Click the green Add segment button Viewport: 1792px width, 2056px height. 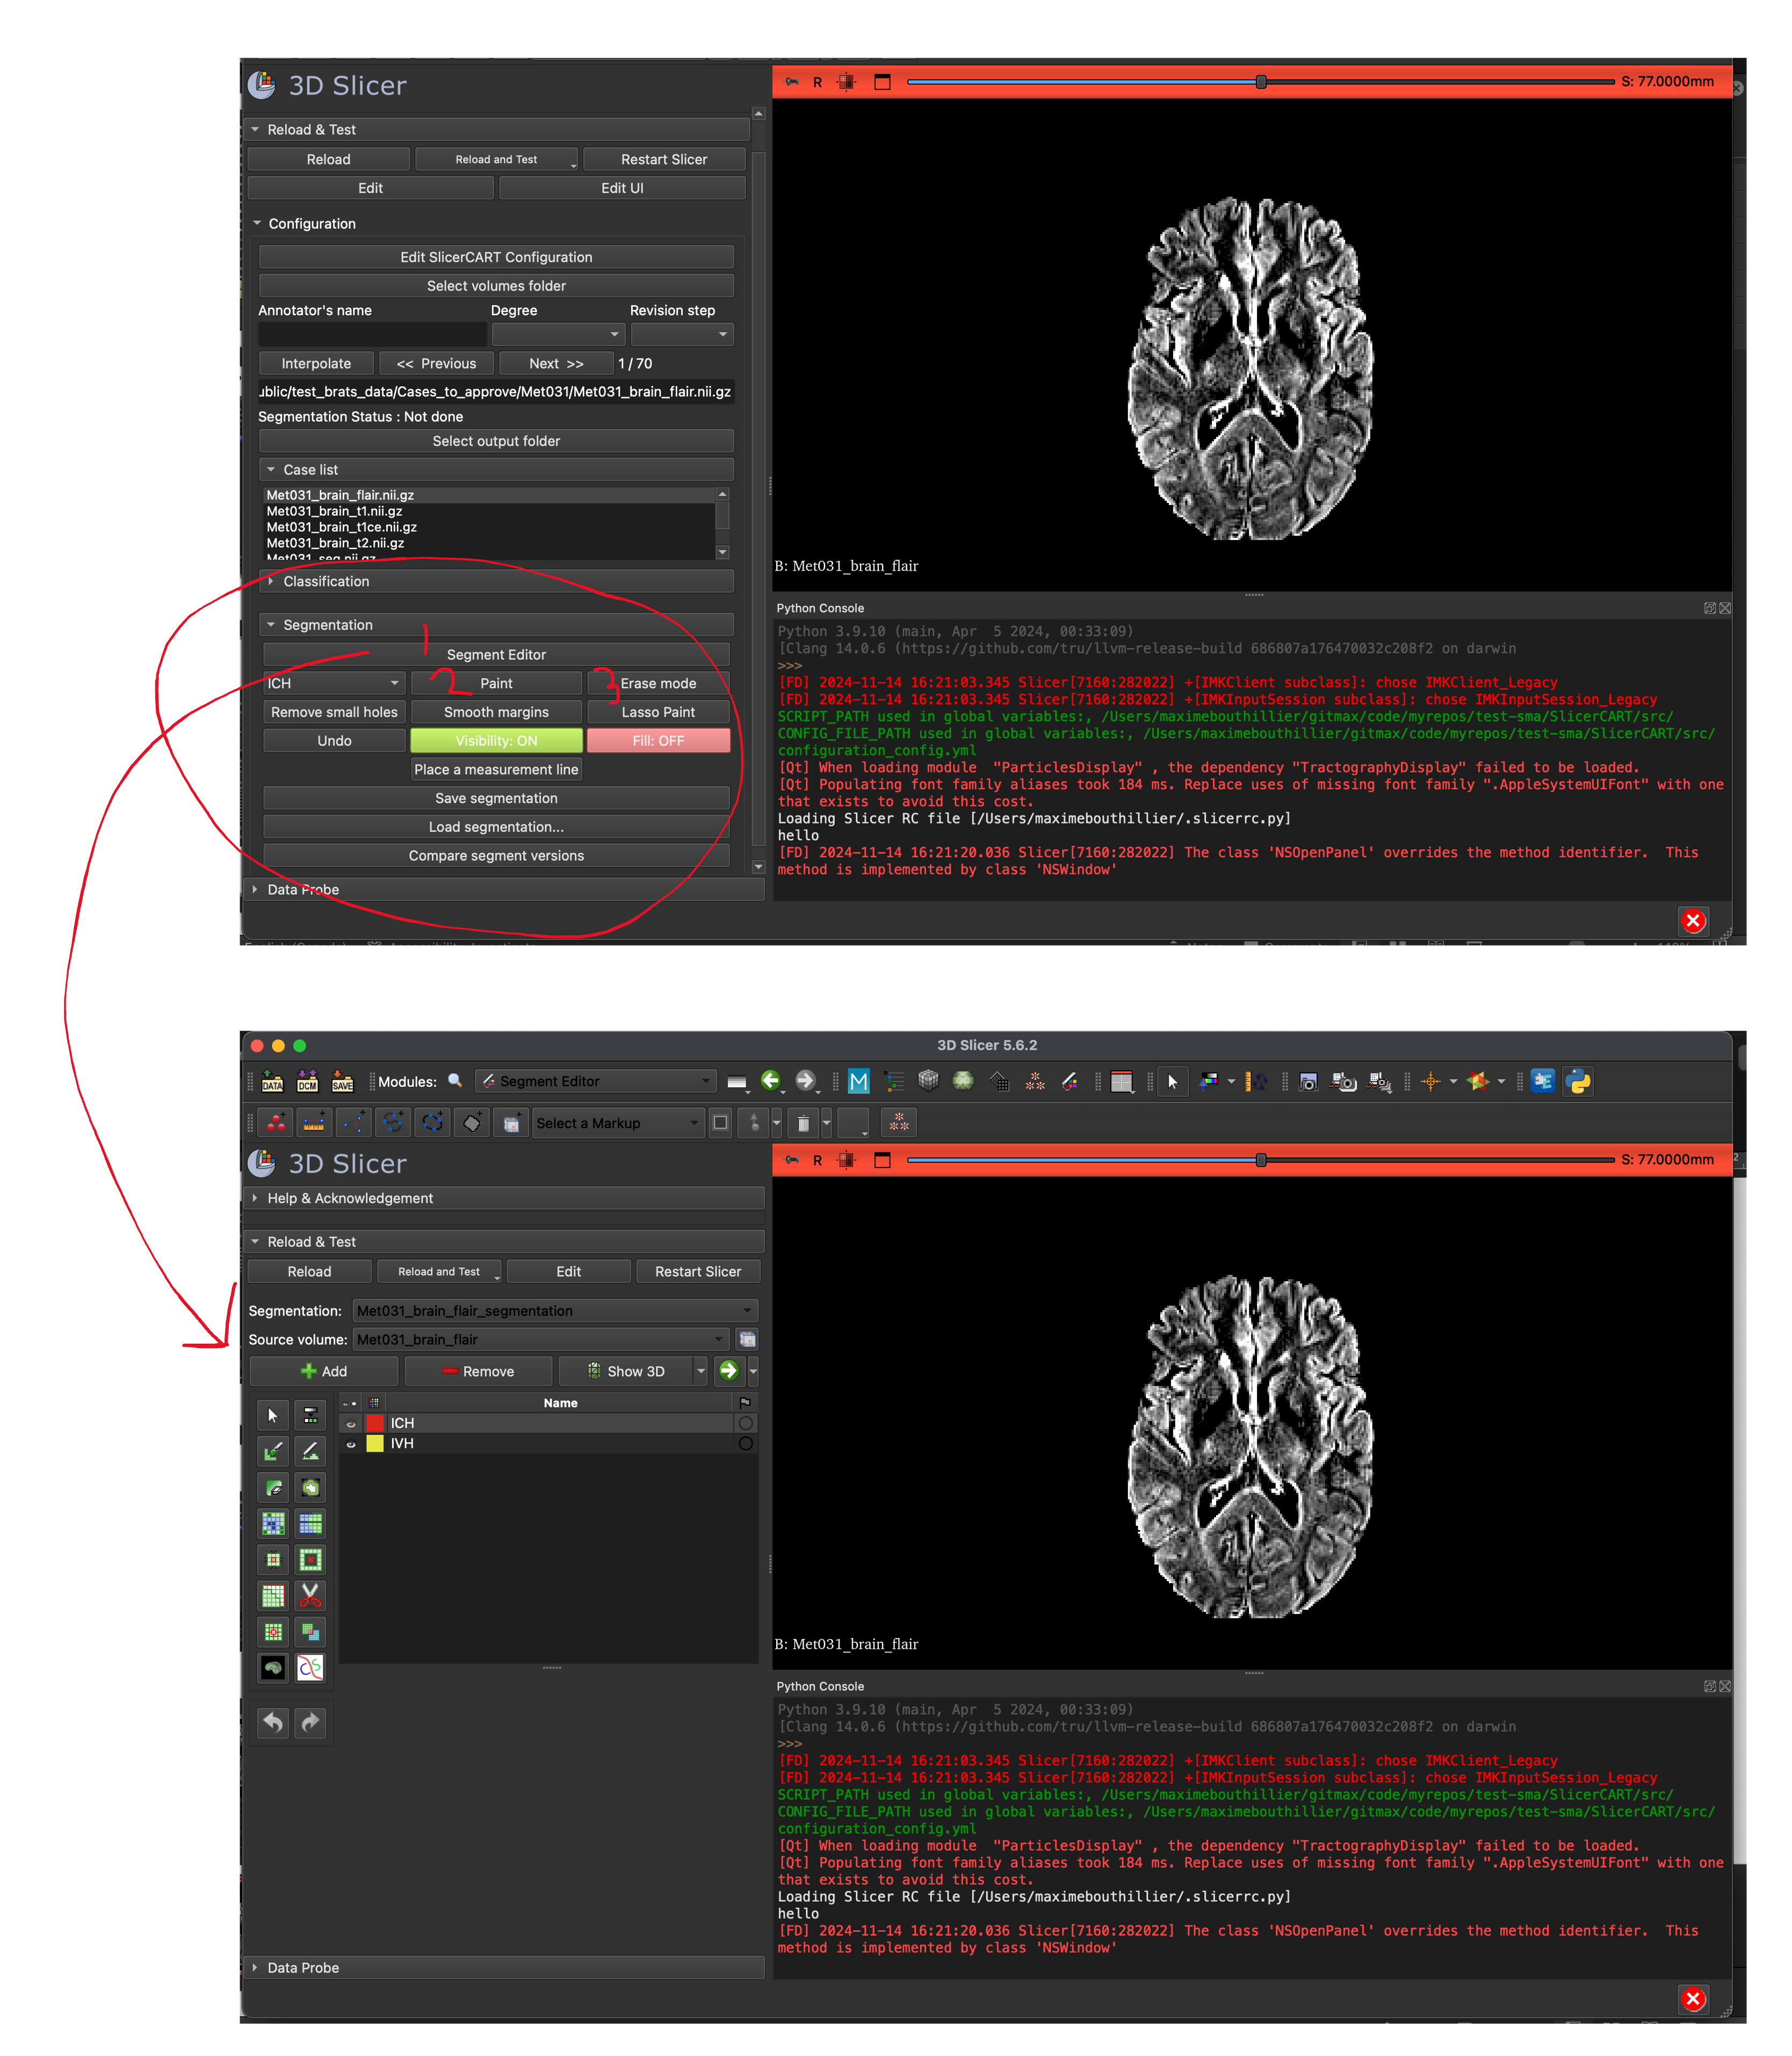coord(324,1372)
